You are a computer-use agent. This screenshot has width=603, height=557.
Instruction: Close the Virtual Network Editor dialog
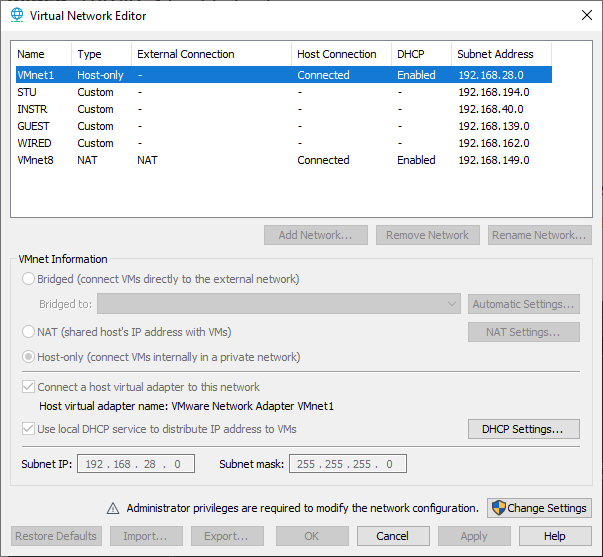pos(586,15)
